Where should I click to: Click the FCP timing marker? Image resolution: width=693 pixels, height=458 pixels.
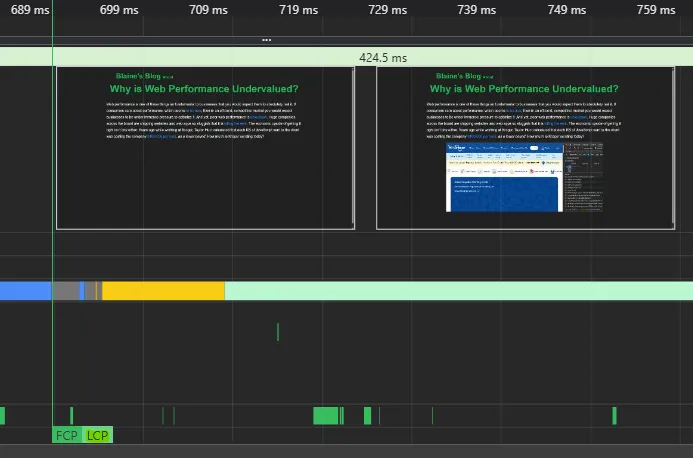[67, 435]
